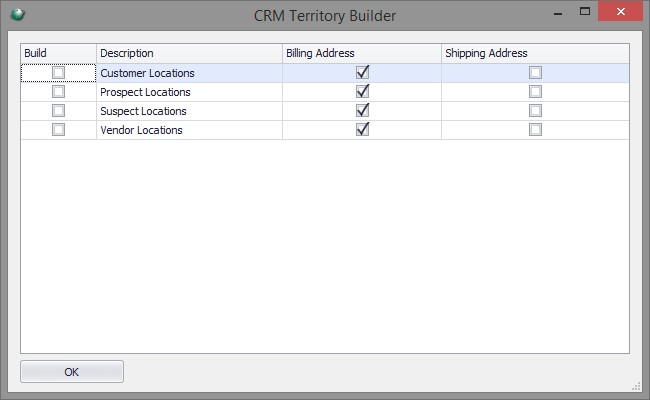The height and width of the screenshot is (400, 650).
Task: Uncheck Billing Address for Vendor Locations
Action: pos(362,129)
